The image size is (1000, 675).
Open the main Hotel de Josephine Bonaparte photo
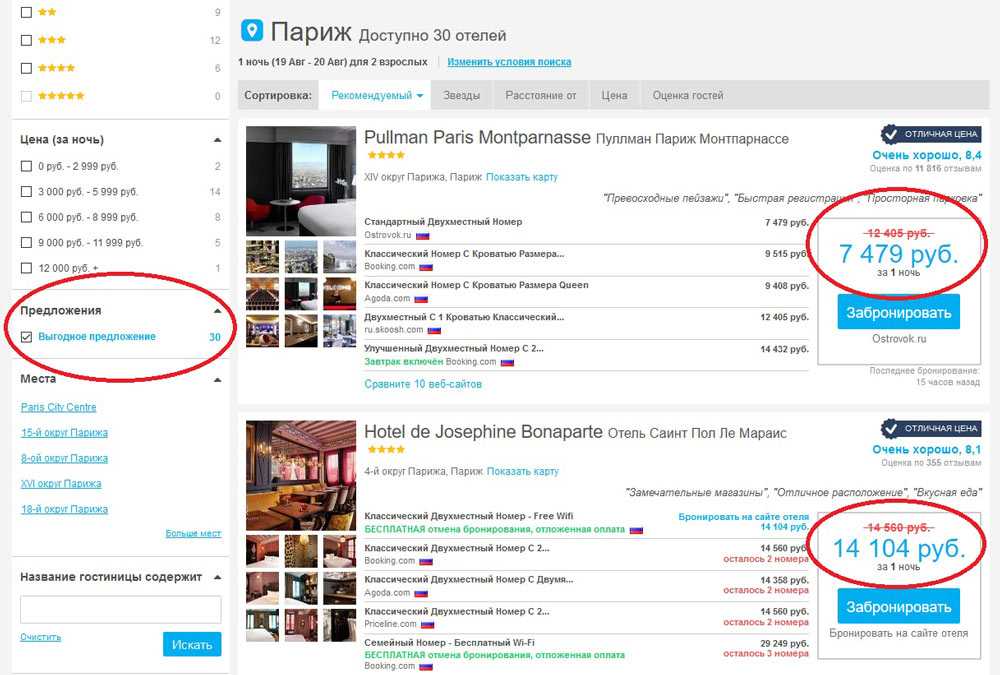301,474
